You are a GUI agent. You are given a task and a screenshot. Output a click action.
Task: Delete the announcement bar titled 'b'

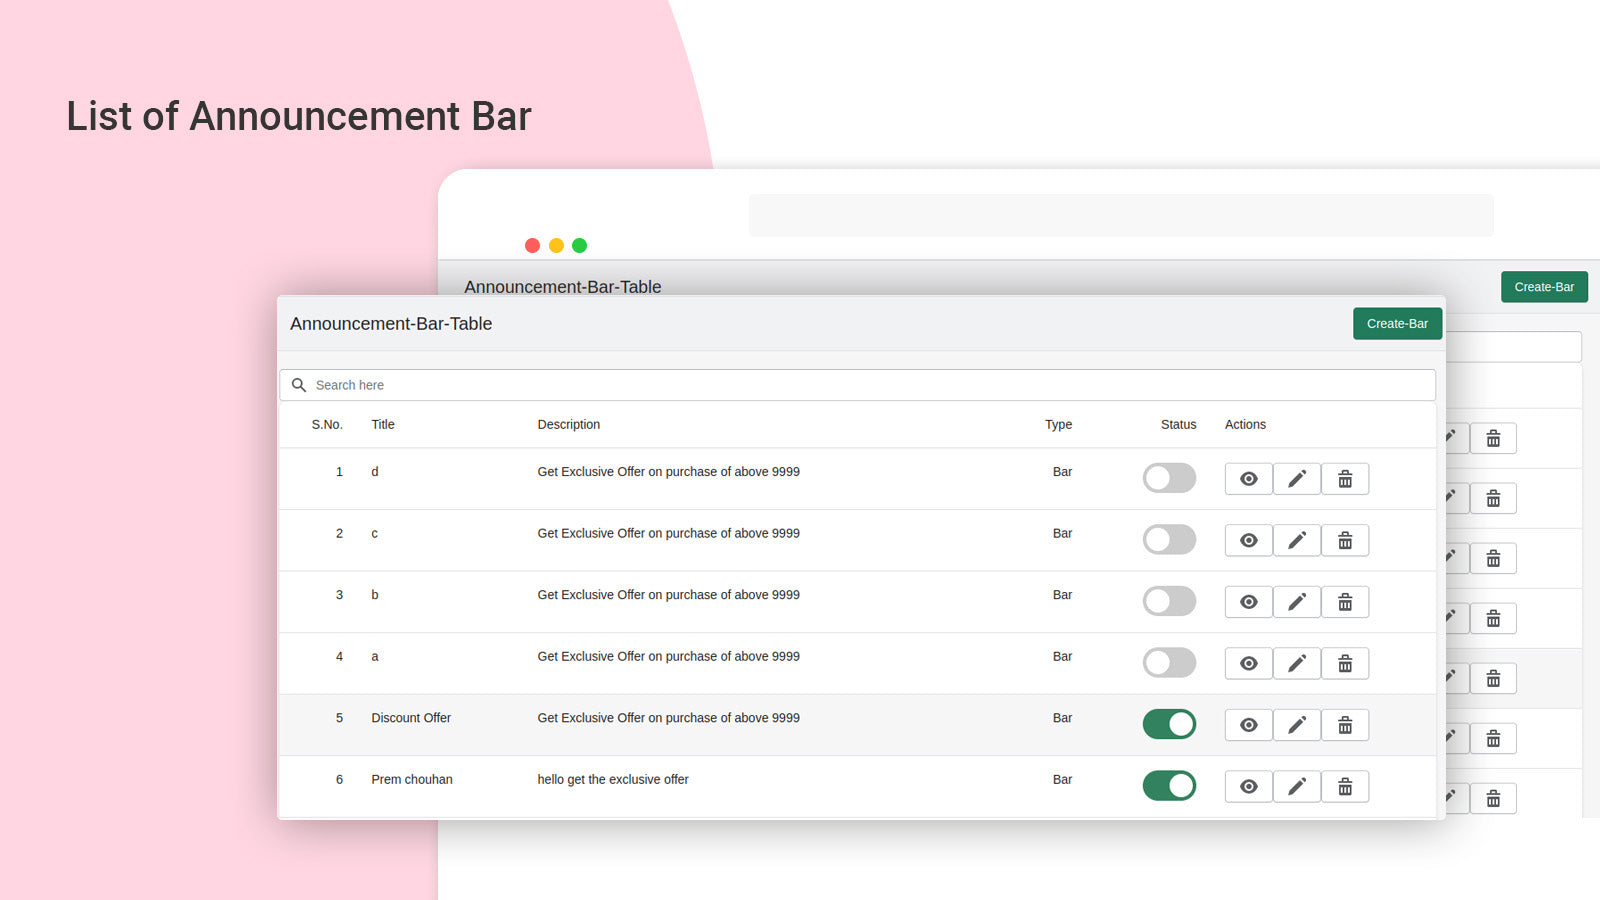pos(1345,602)
